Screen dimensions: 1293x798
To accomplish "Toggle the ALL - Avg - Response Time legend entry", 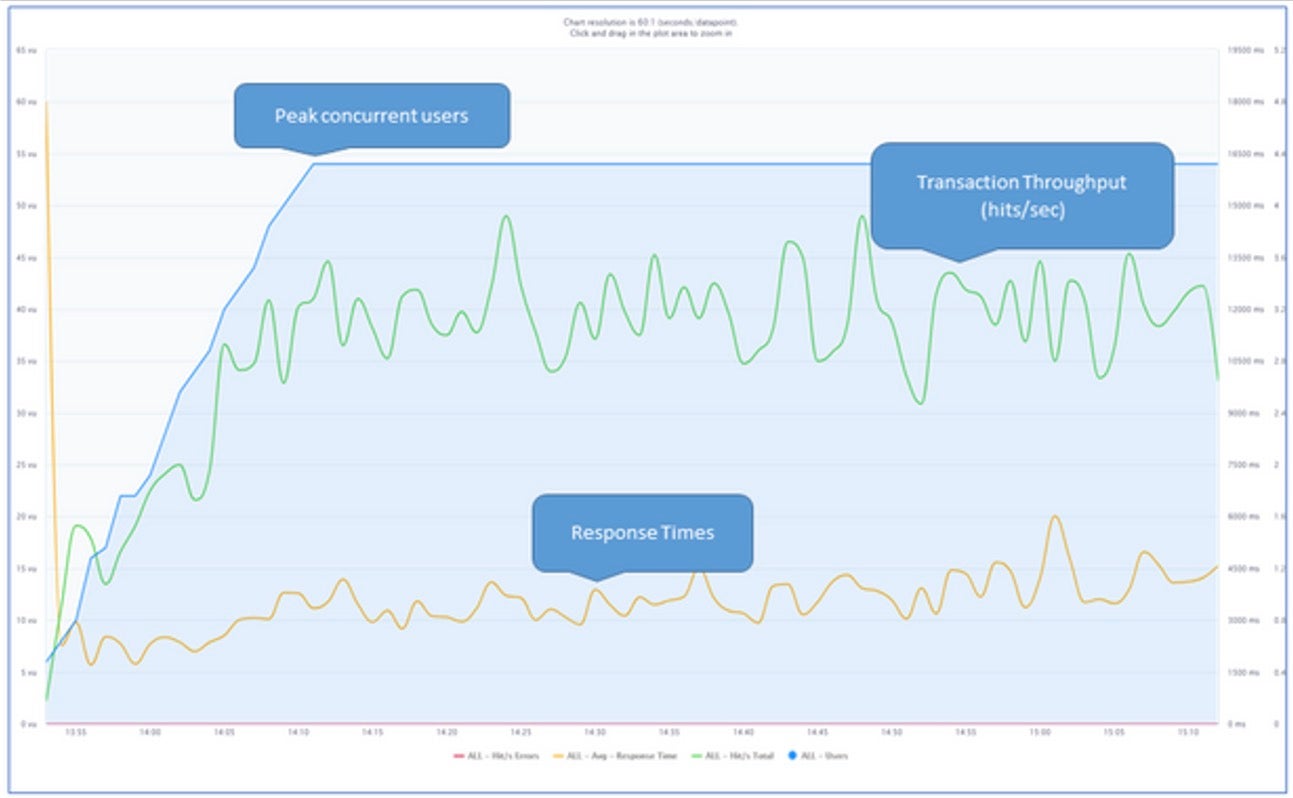I will (620, 756).
